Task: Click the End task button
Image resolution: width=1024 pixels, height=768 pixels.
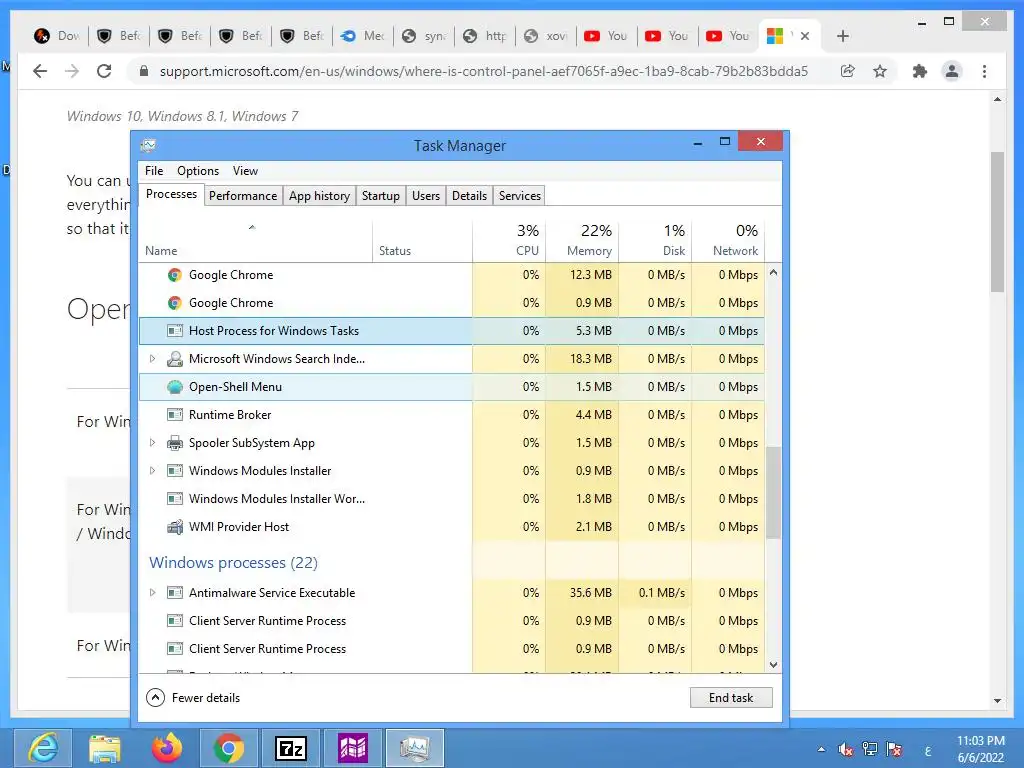Action: pos(731,697)
